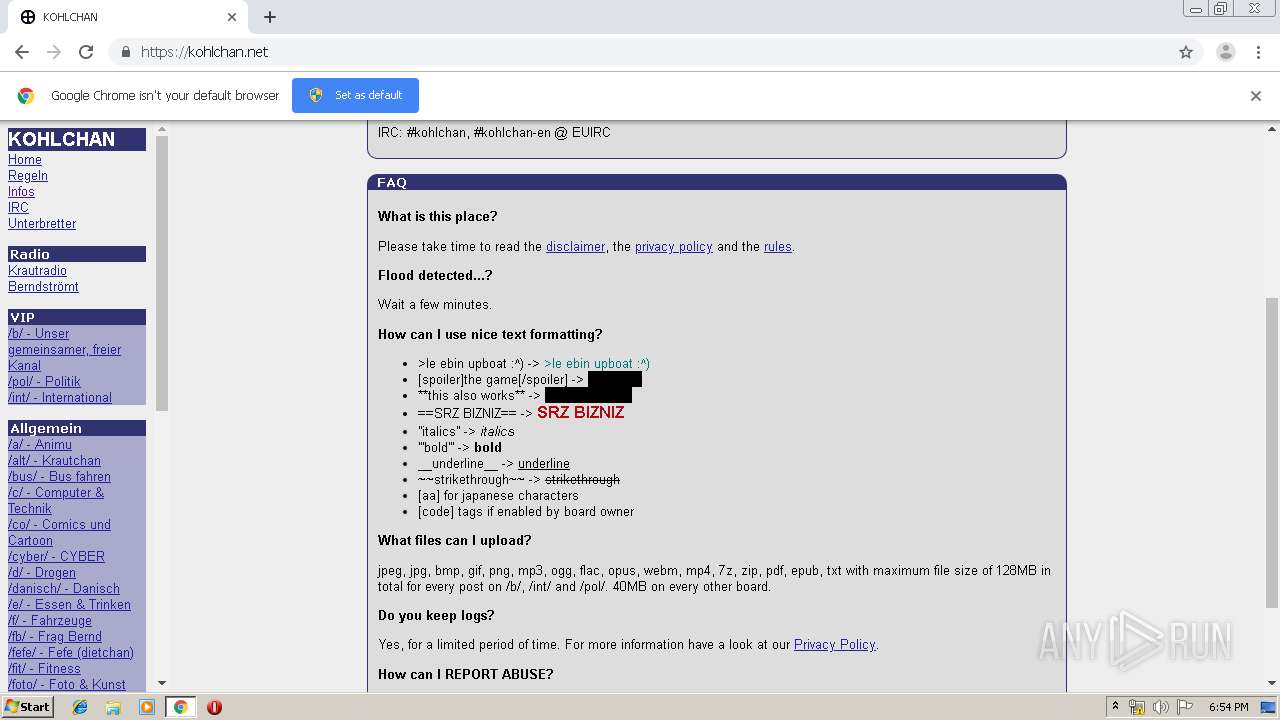Open the /fb/ - Frag Bernd board

[55, 637]
